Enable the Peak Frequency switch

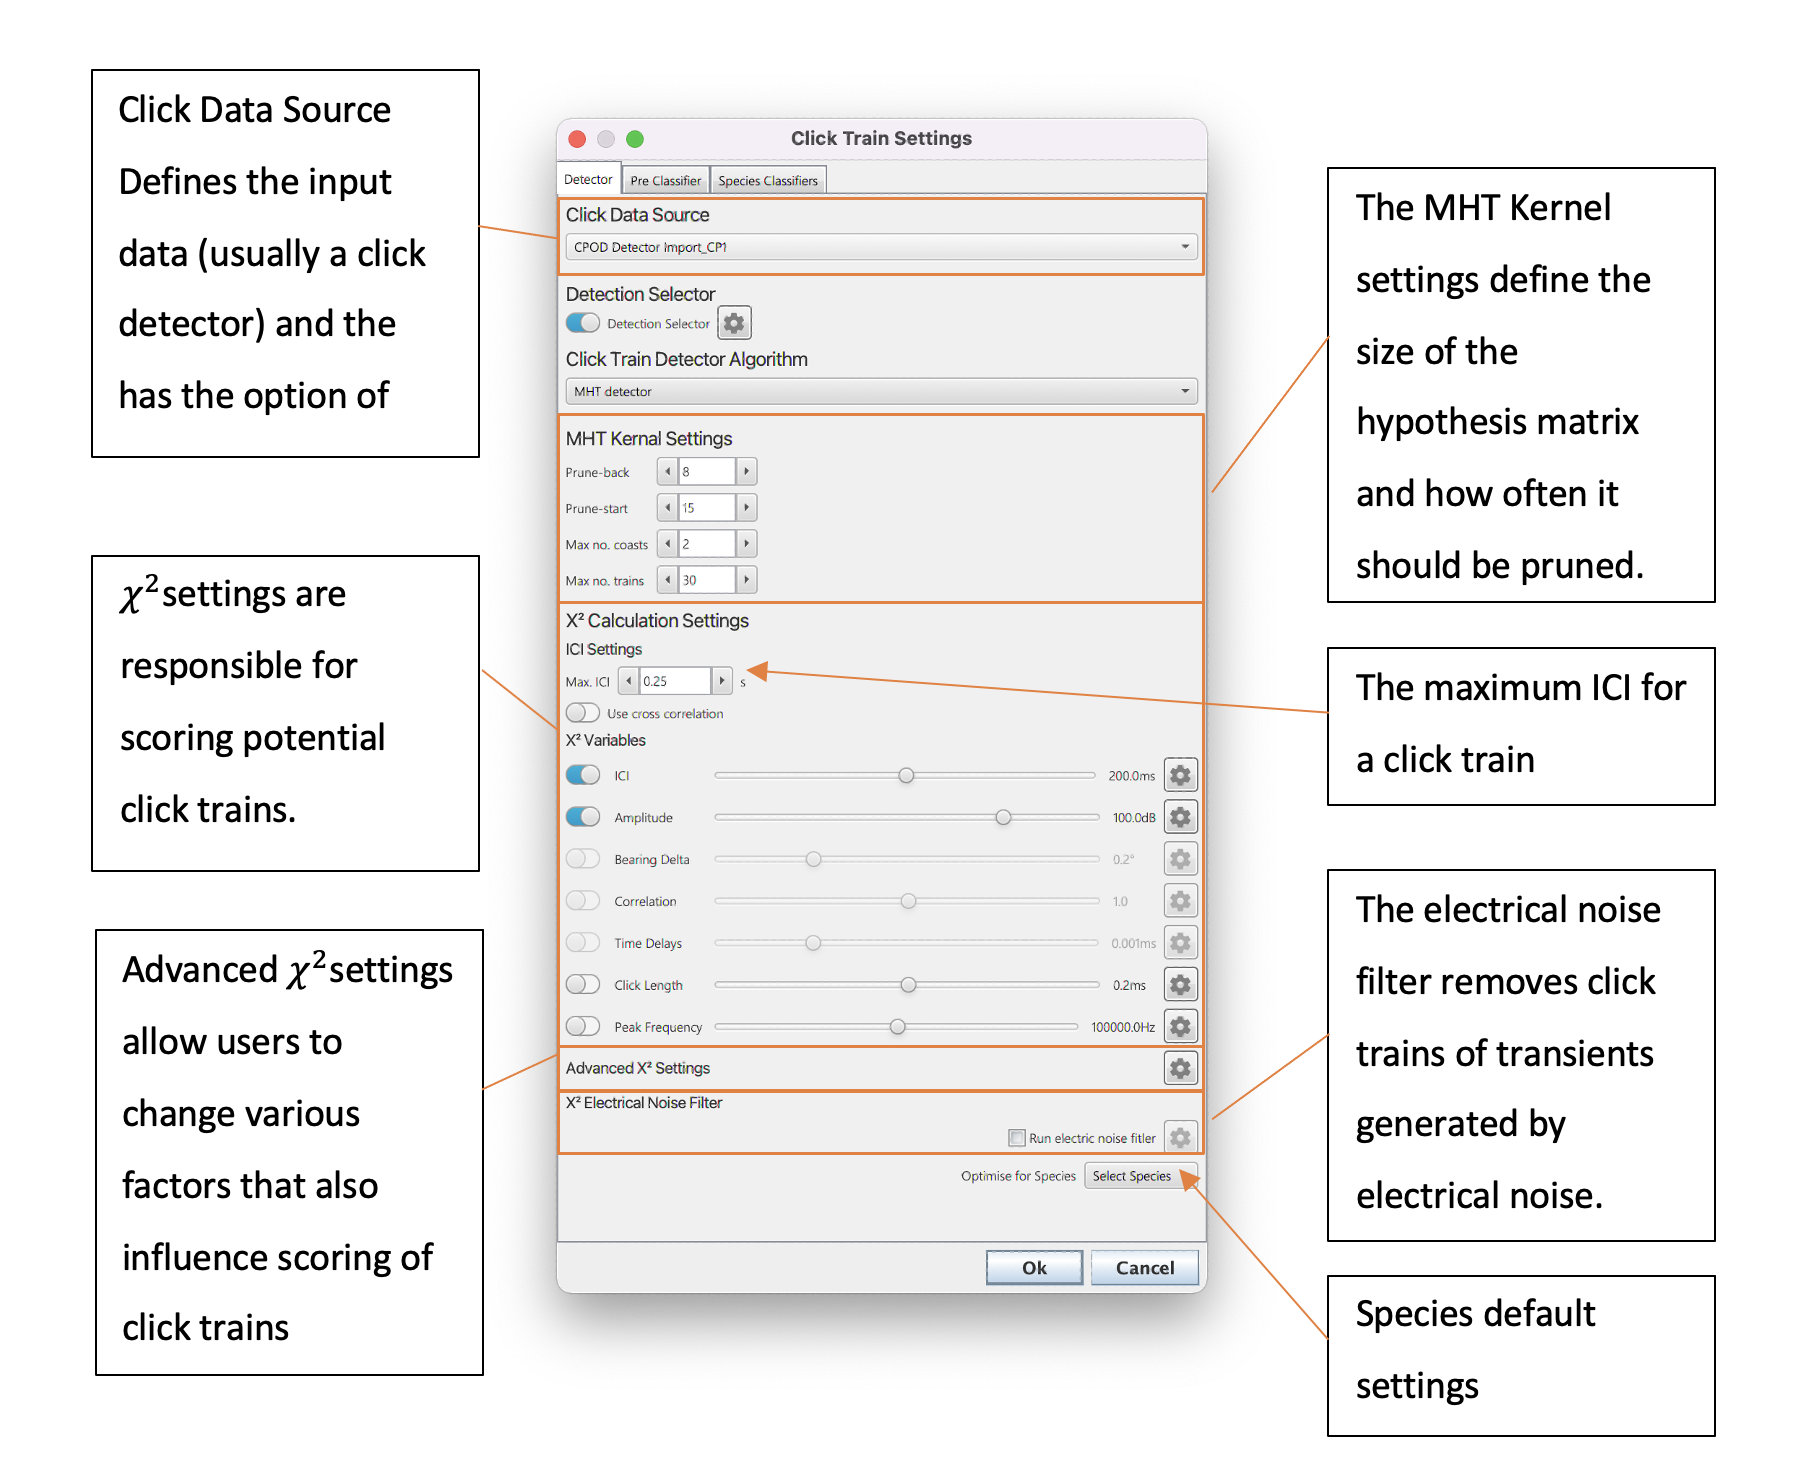[583, 1027]
